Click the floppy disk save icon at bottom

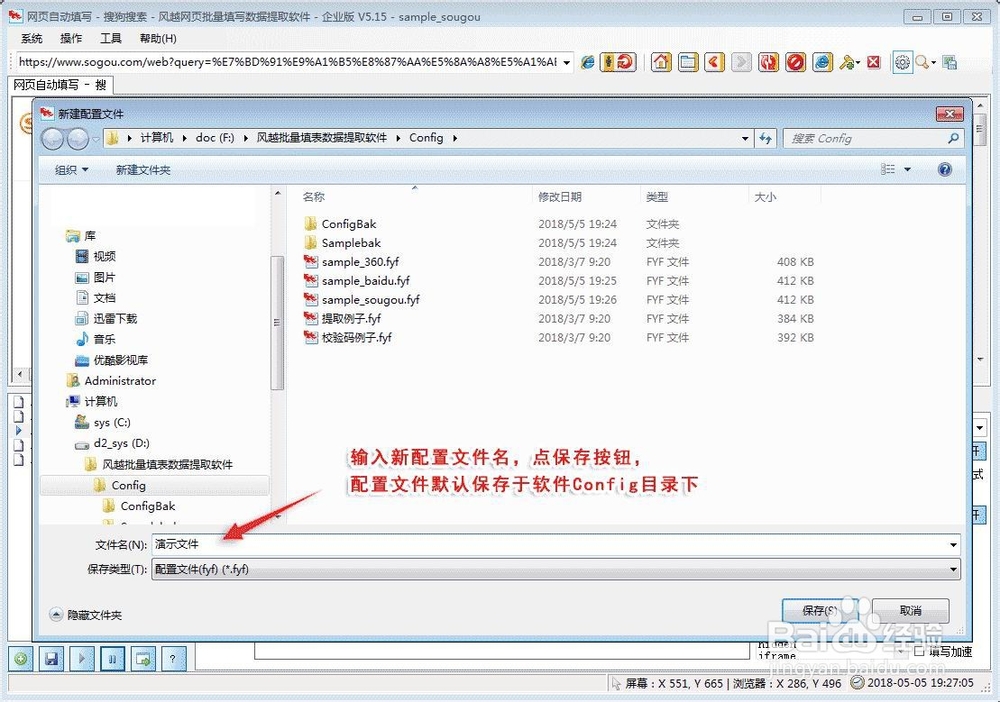(51, 659)
